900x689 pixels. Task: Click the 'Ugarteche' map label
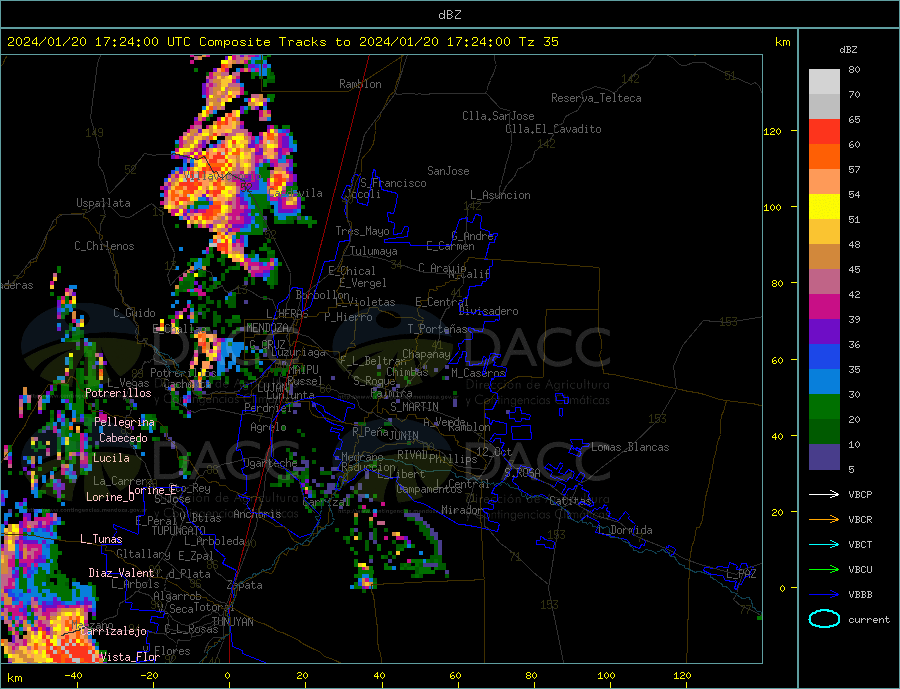coord(270,463)
